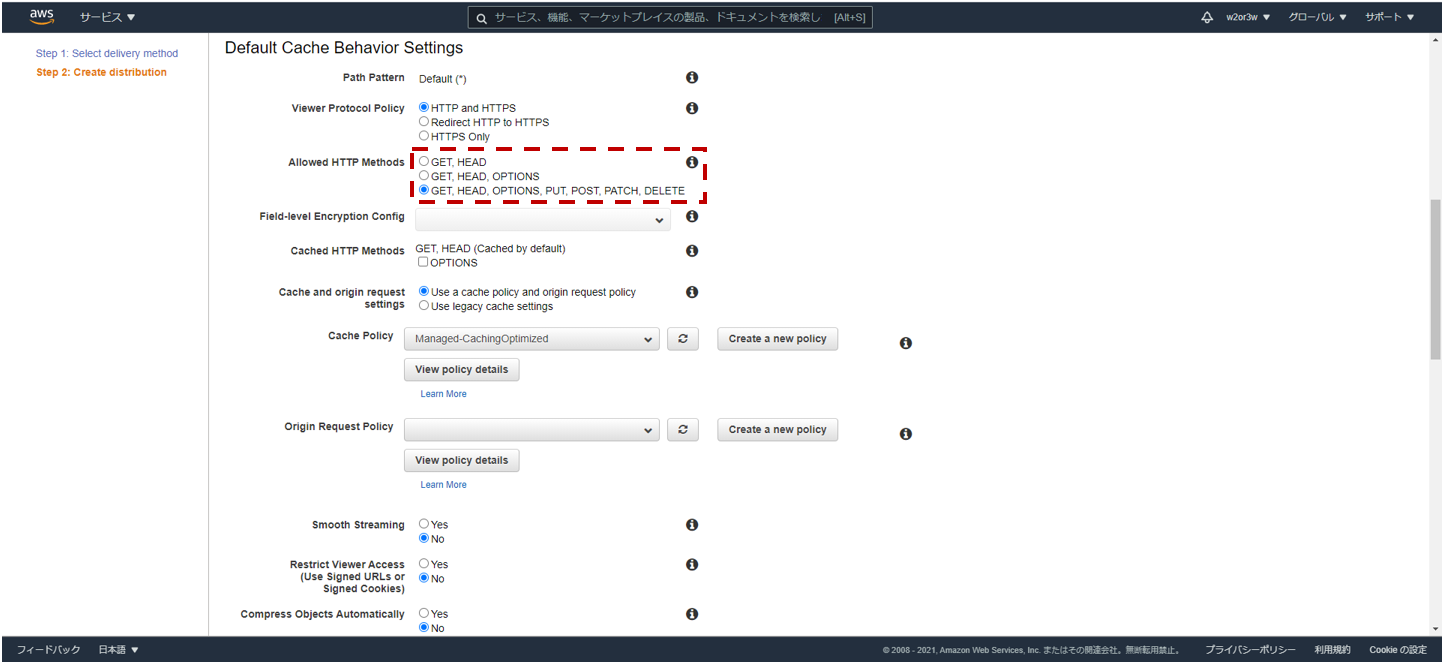Show info for Viewer Protocol Policy
The image size is (1443, 663).
pos(691,108)
